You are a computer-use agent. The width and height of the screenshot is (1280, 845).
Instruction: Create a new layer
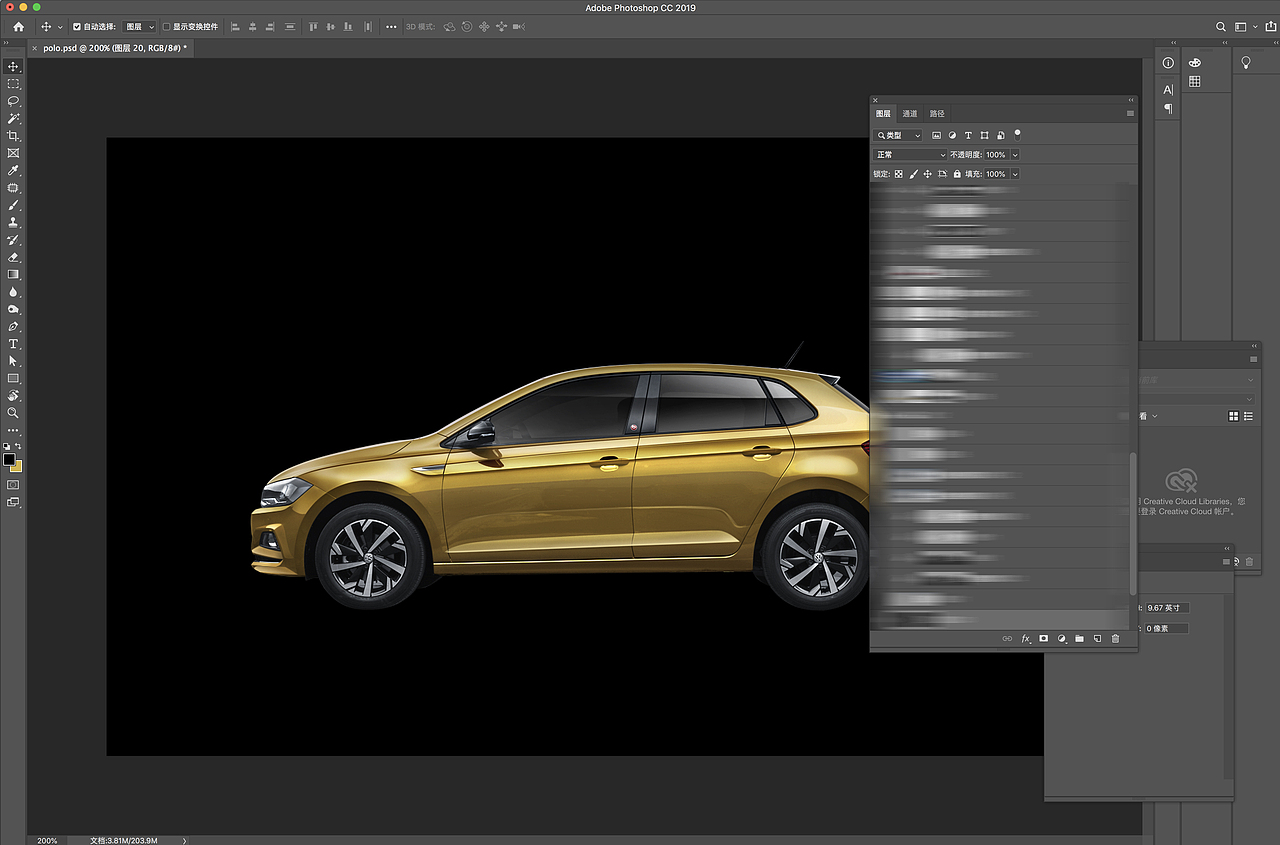1097,639
